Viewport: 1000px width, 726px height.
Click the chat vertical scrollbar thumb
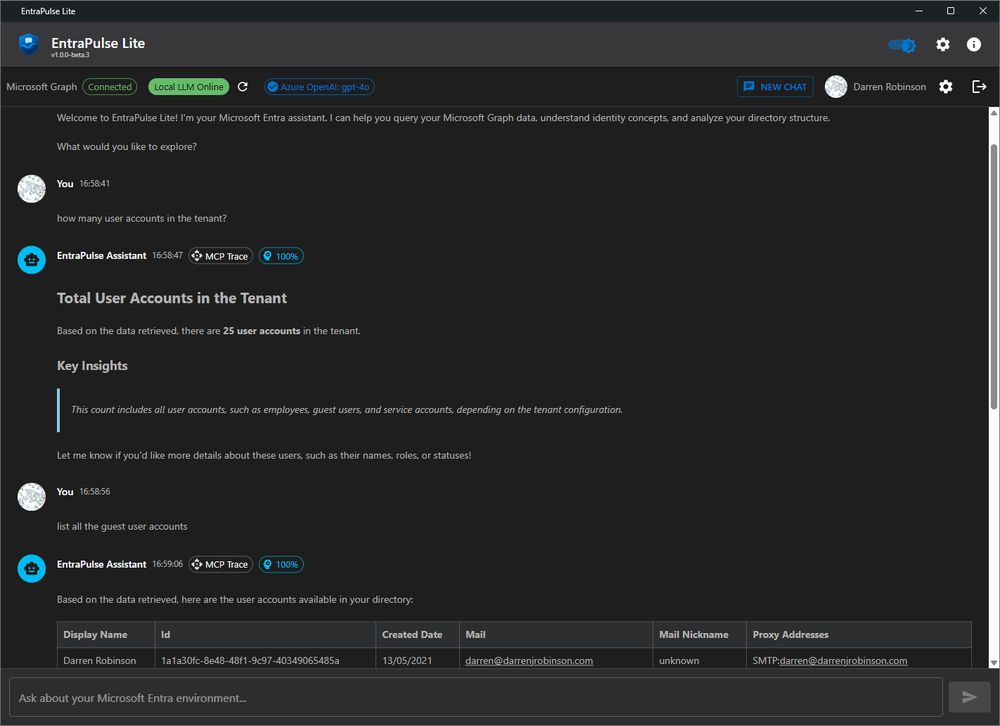click(x=994, y=277)
